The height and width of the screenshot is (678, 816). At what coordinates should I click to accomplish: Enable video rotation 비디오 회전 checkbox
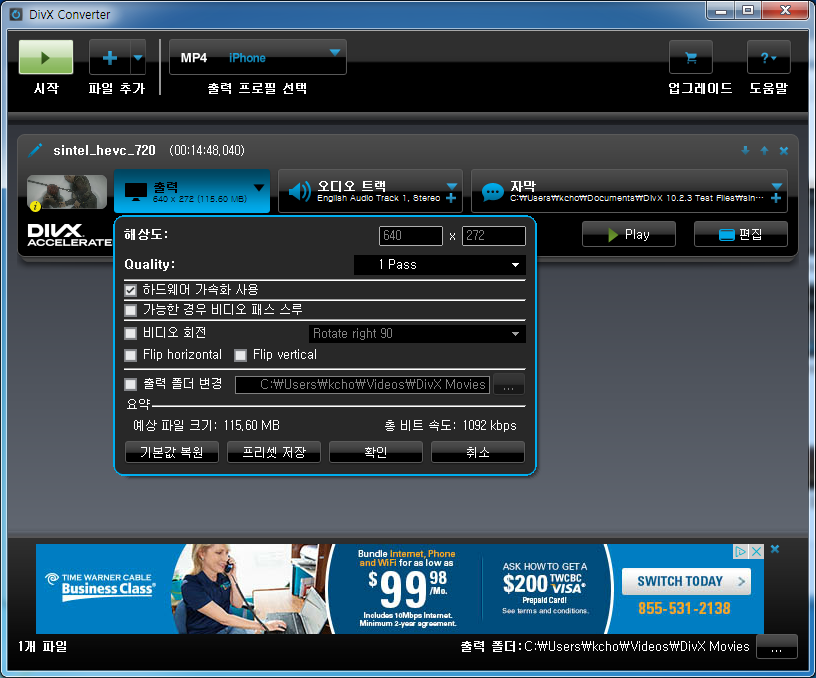(131, 333)
